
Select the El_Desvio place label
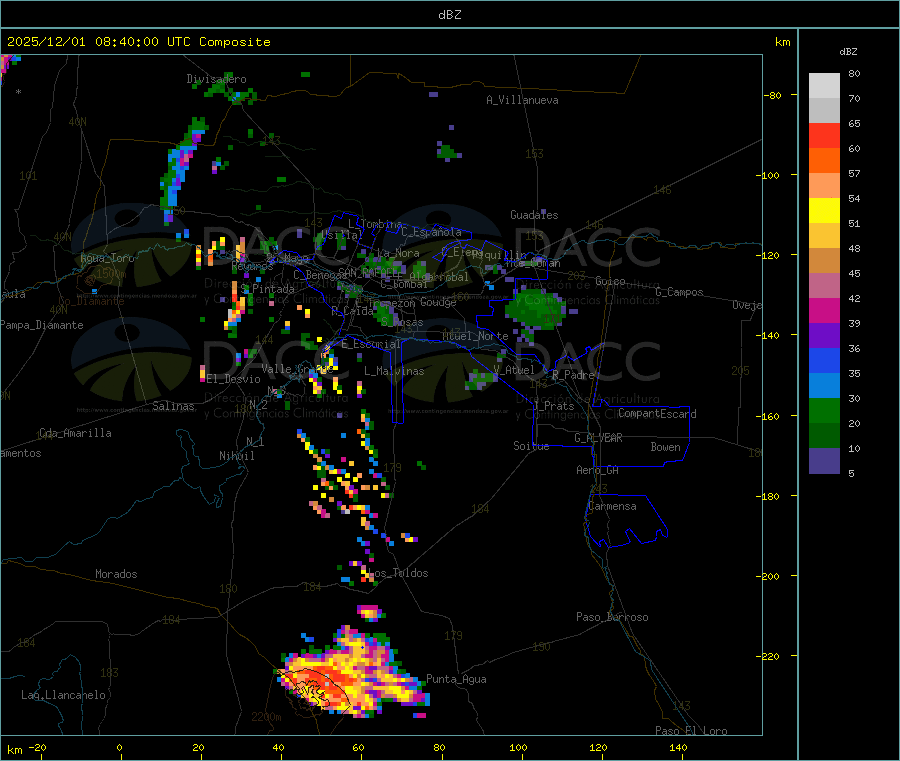[233, 379]
